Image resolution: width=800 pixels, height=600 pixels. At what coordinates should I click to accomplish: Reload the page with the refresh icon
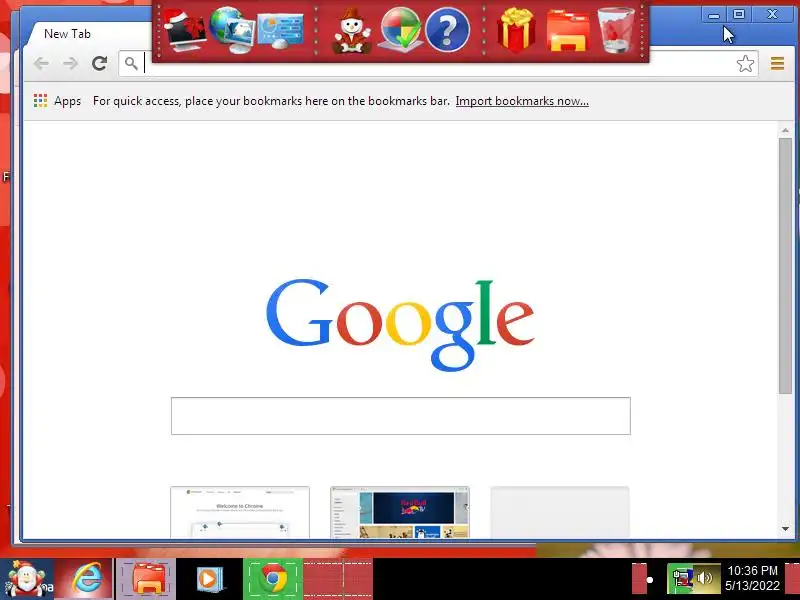point(99,64)
